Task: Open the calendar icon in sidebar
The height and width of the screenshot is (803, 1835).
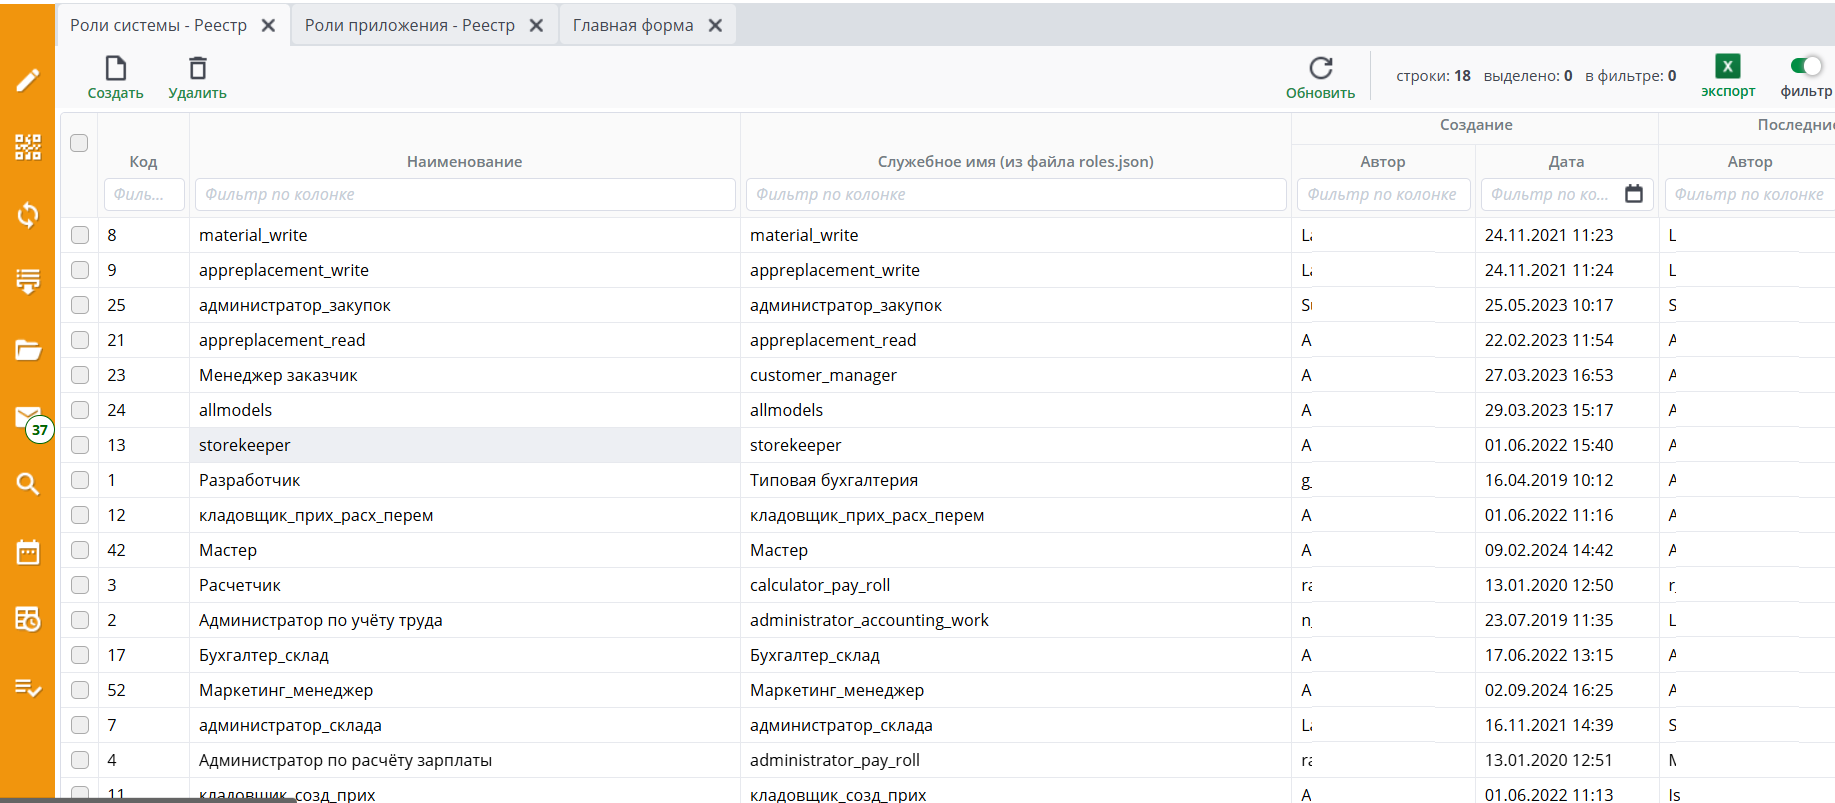Action: click(28, 552)
